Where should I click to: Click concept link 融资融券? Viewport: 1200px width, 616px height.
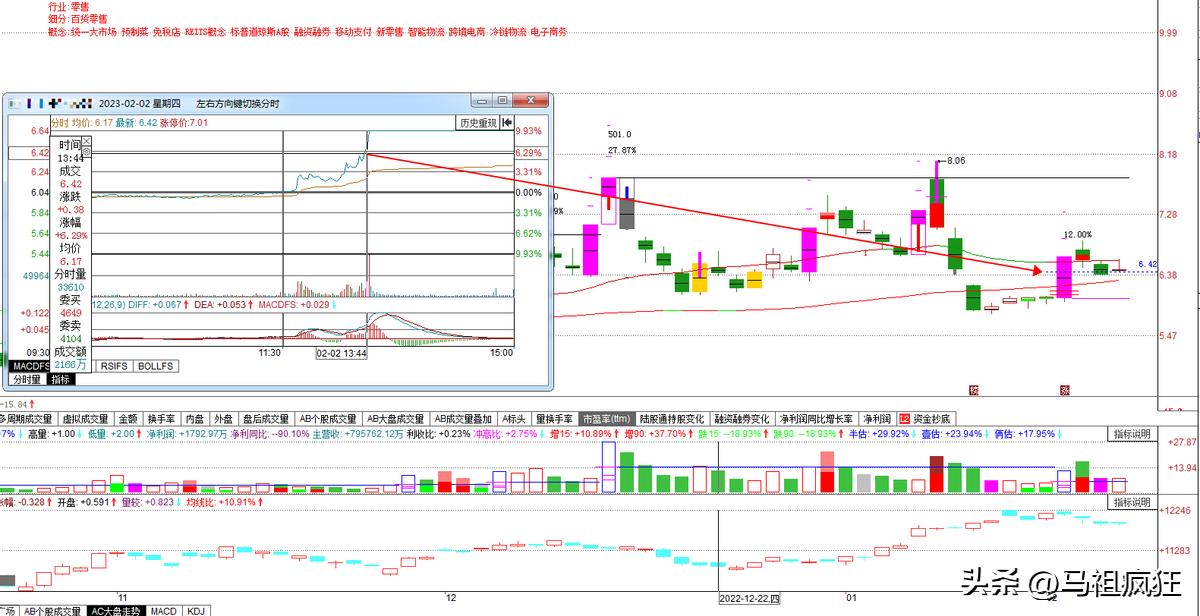pos(312,32)
